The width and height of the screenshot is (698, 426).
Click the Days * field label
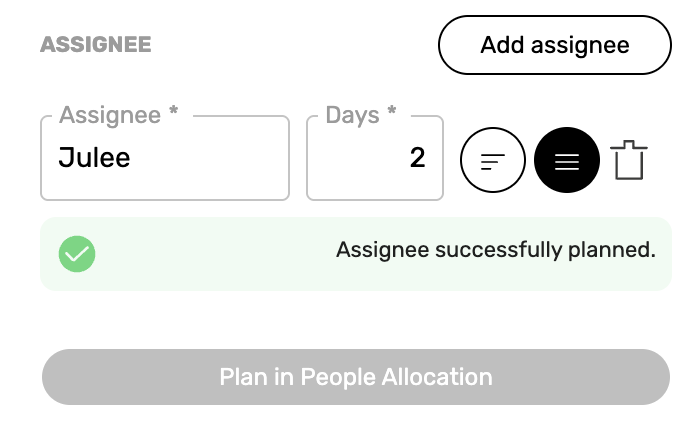[x=361, y=115]
